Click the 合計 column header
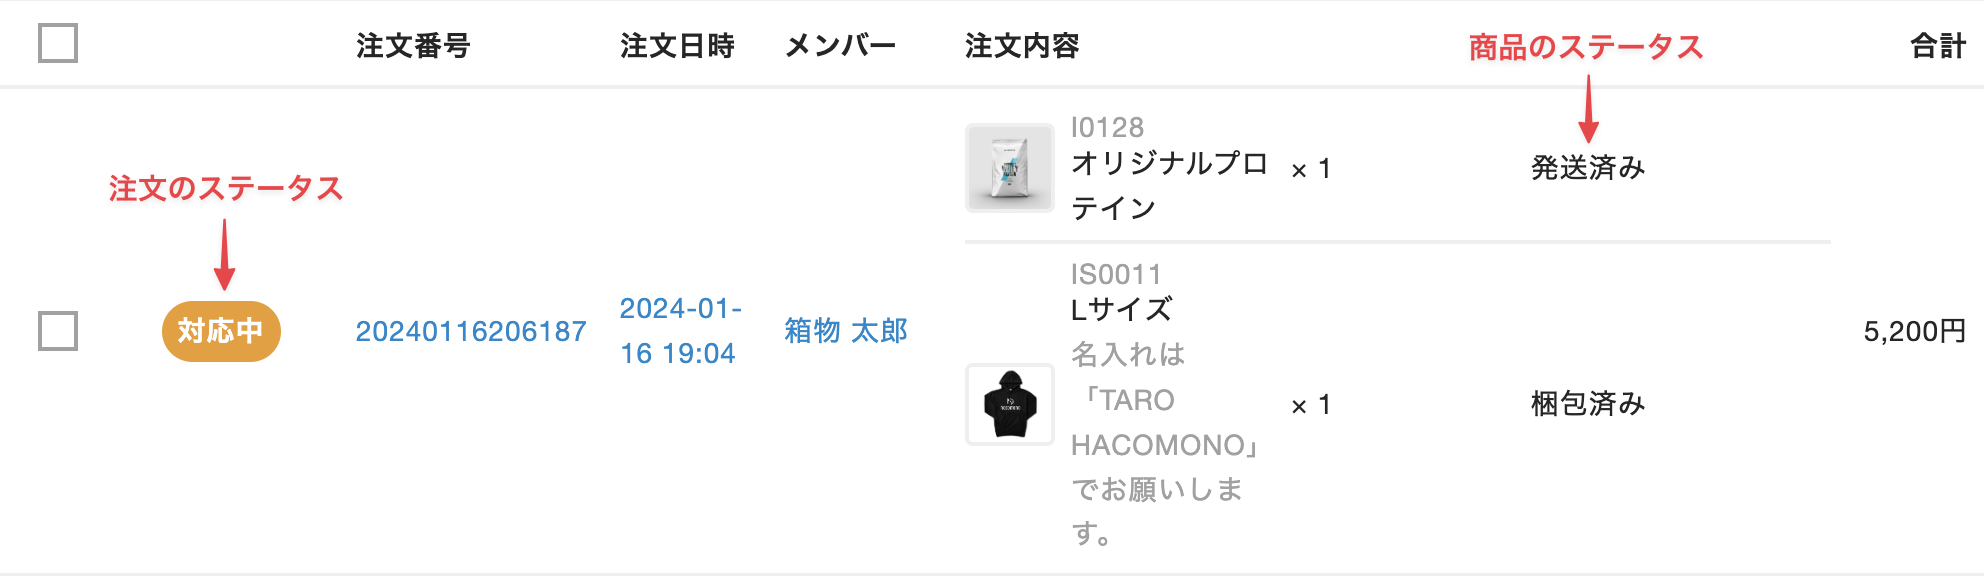The height and width of the screenshot is (576, 1984). (x=1937, y=46)
